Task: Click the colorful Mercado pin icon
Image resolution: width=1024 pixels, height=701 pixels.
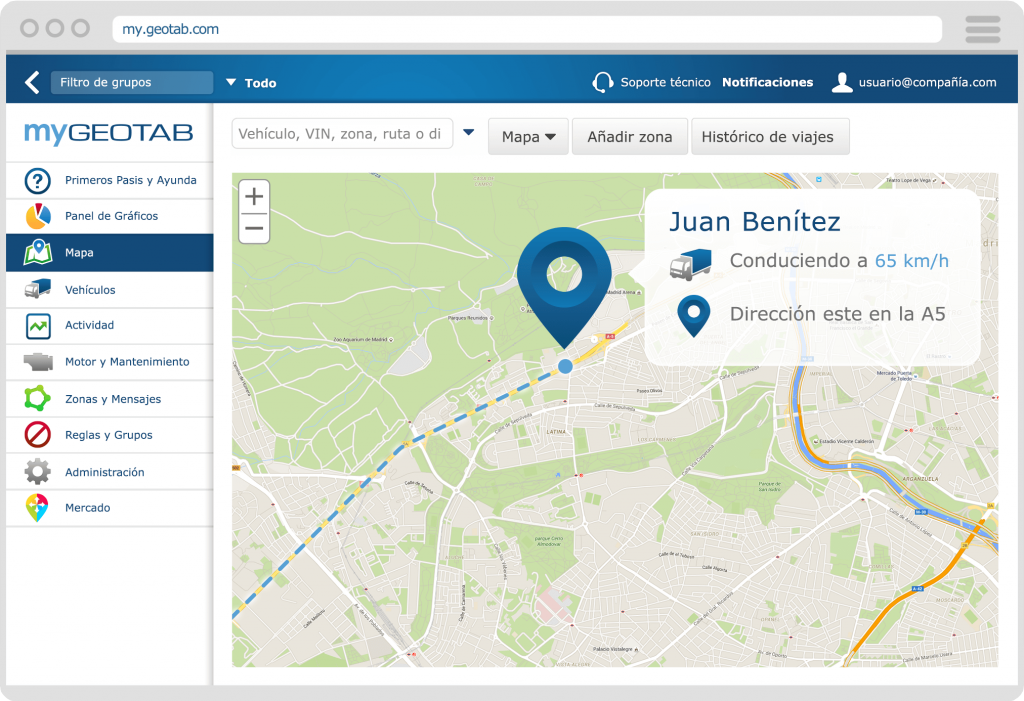Action: click(x=37, y=508)
